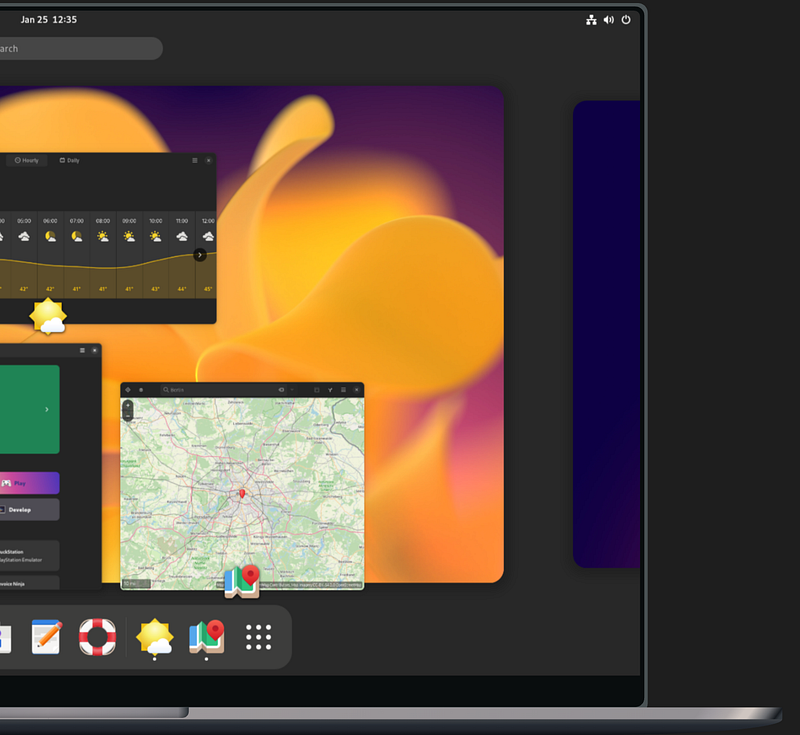
Task: Click the Berlin search field in Maps
Action: coord(223,390)
